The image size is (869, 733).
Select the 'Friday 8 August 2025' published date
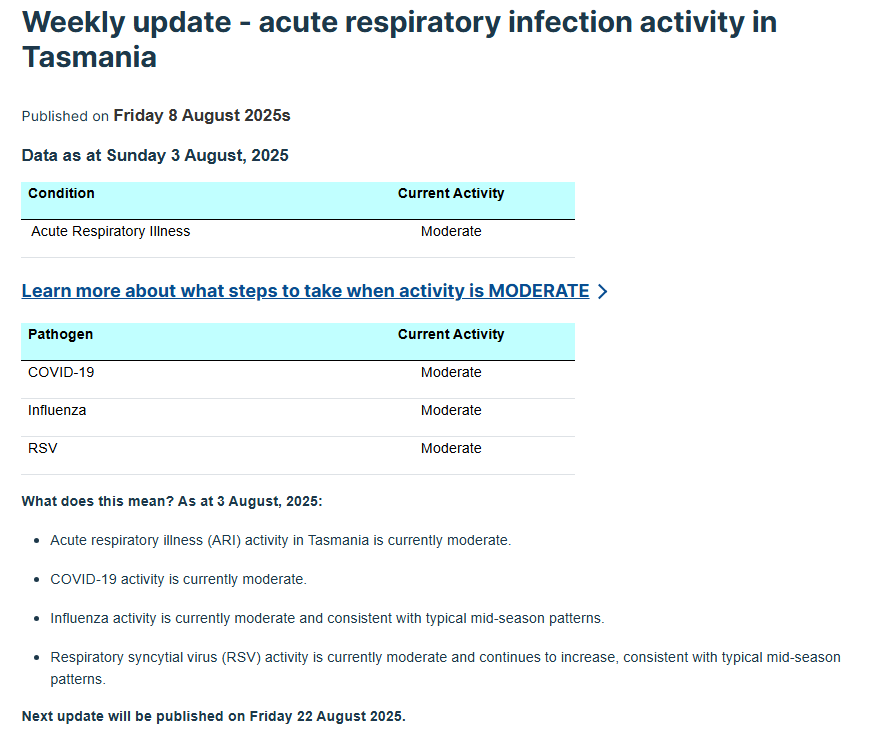pos(201,116)
